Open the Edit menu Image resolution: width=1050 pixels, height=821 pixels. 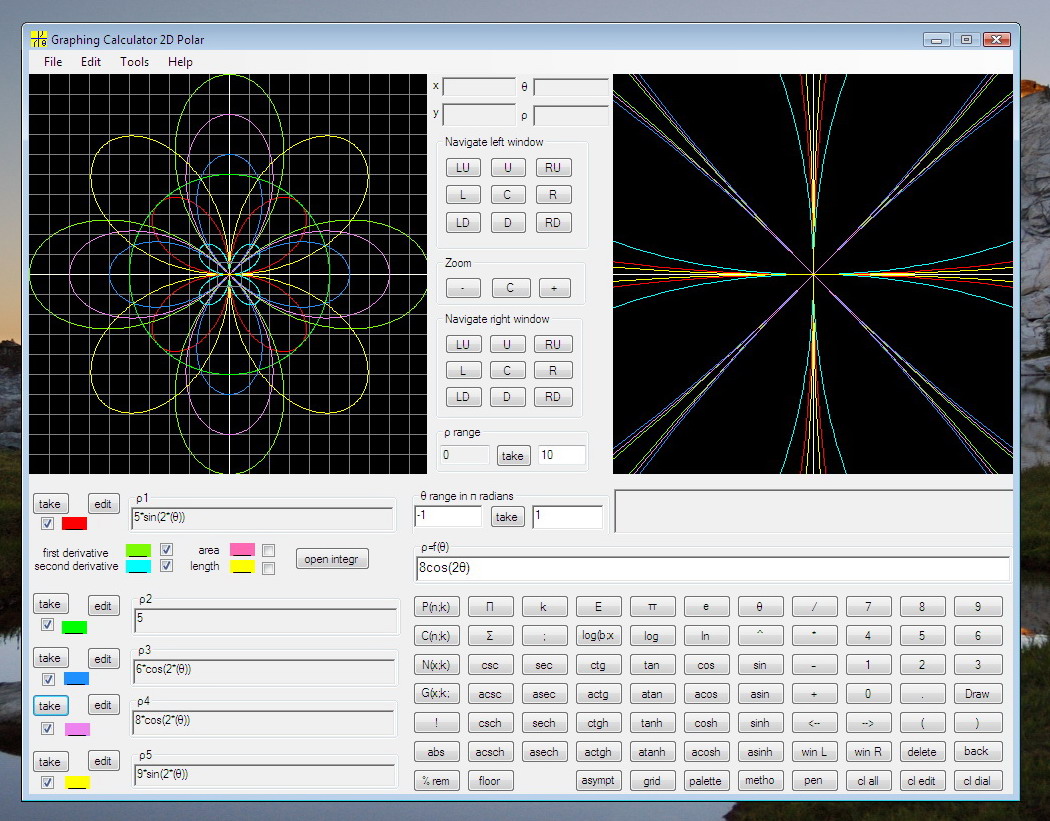click(90, 62)
